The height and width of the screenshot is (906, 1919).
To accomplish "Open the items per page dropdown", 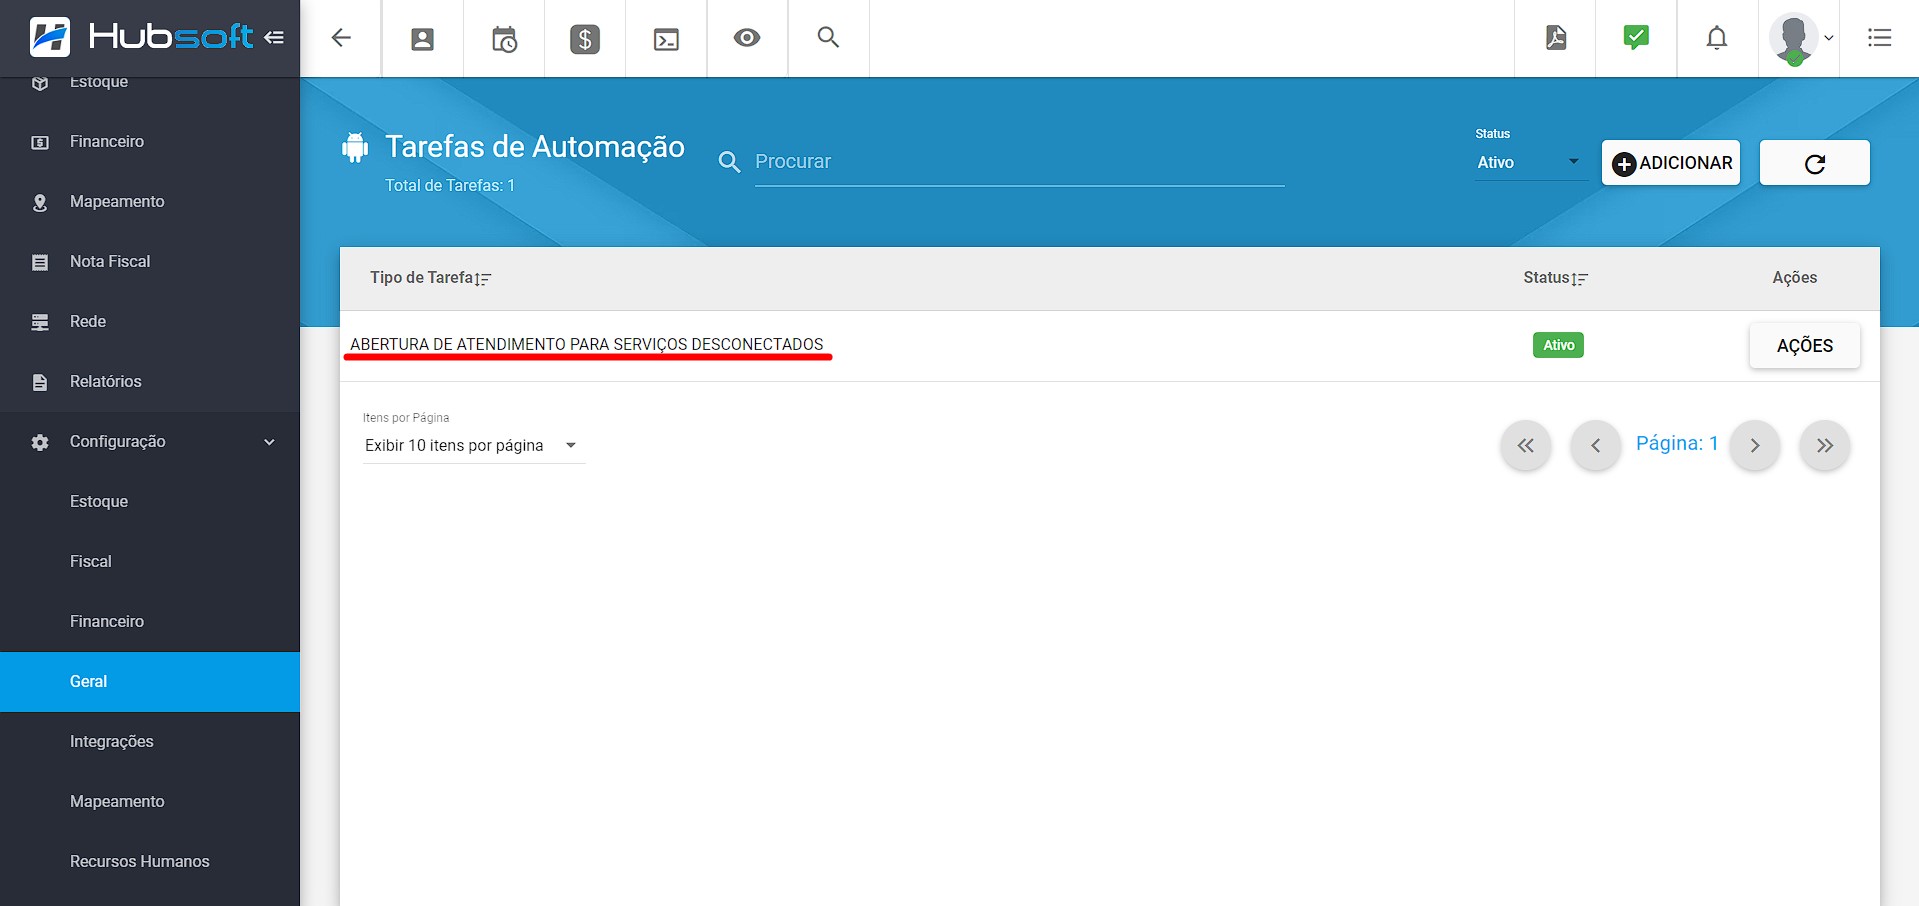I will point(474,446).
